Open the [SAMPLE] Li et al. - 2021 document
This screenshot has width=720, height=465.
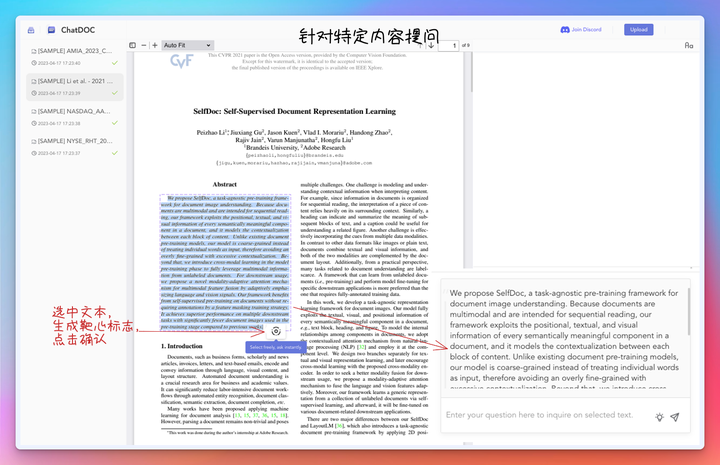(75, 87)
